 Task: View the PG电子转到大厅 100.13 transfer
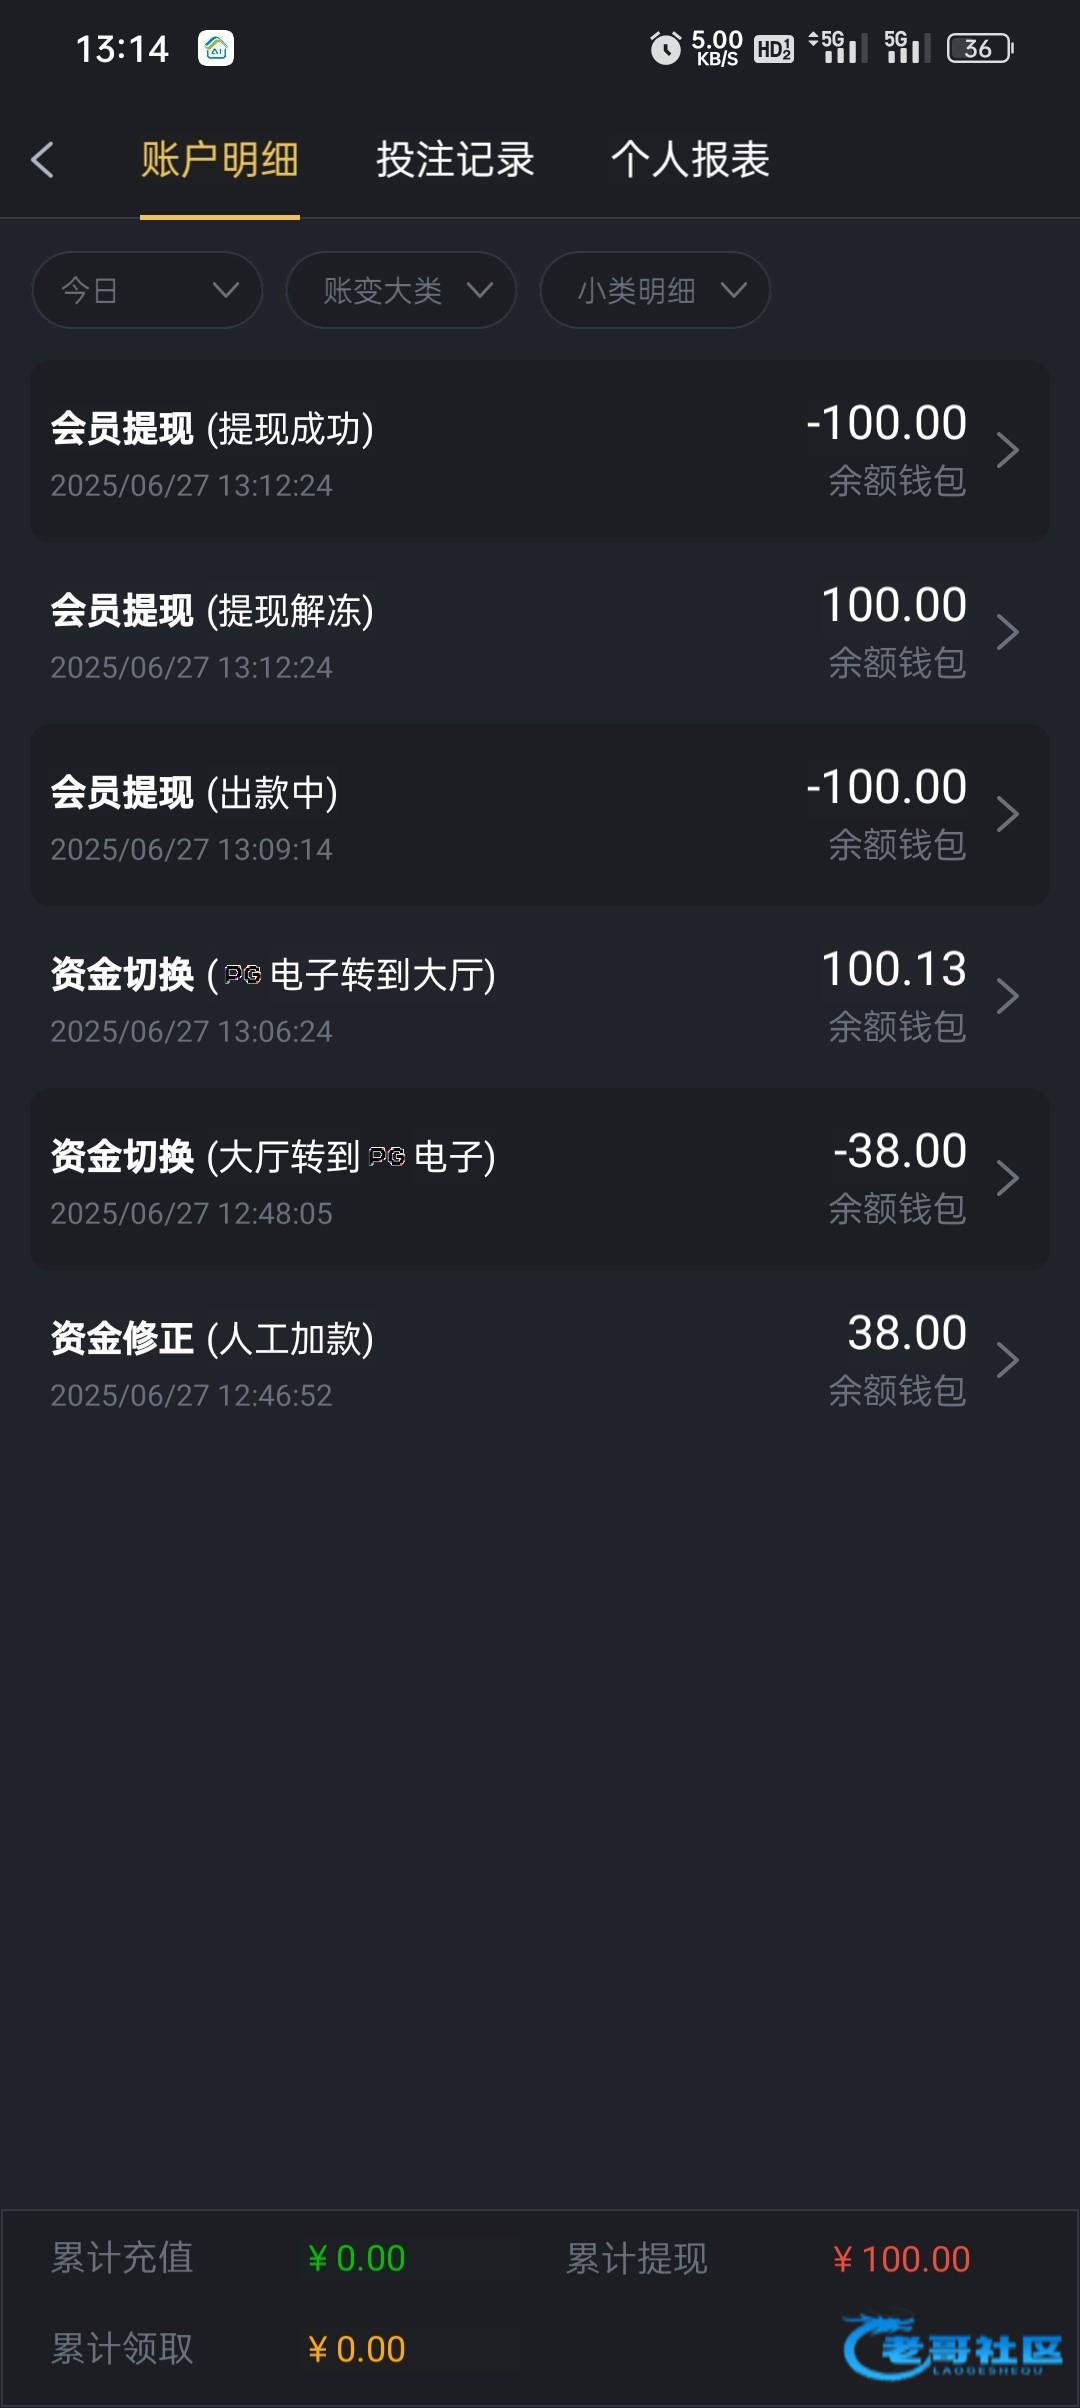coord(540,997)
